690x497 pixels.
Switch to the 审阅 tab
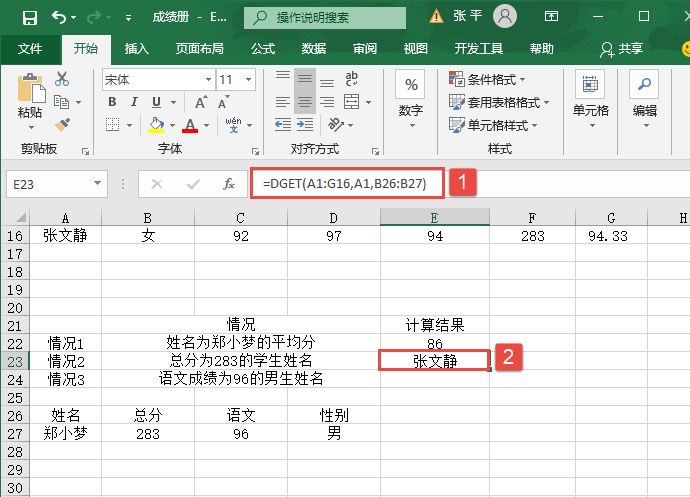pos(365,48)
